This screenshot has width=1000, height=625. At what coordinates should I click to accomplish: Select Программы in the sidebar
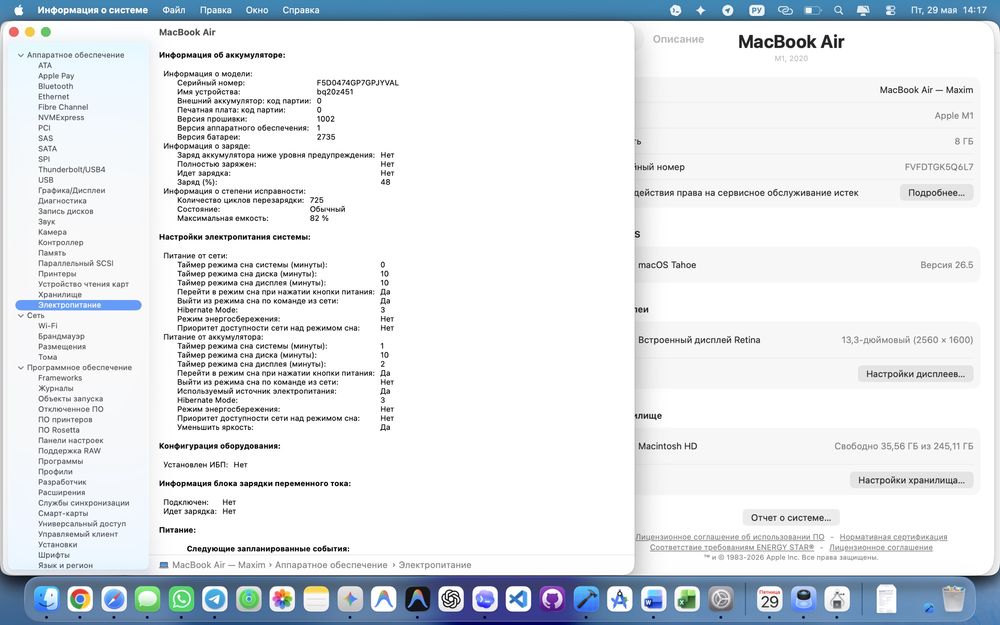[x=61, y=461]
